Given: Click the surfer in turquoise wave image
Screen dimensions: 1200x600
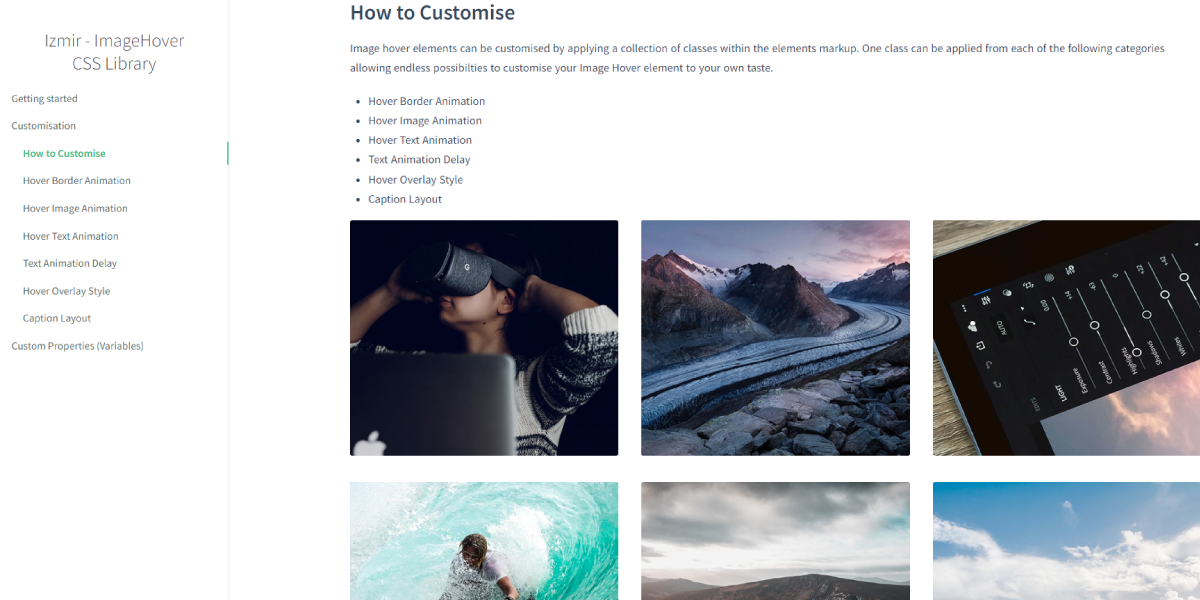Looking at the screenshot, I should 484,541.
